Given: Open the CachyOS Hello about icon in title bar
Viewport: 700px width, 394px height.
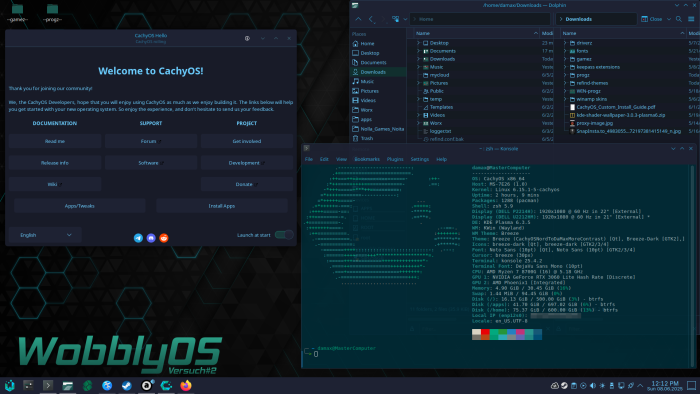Looking at the screenshot, I should coord(247,38).
